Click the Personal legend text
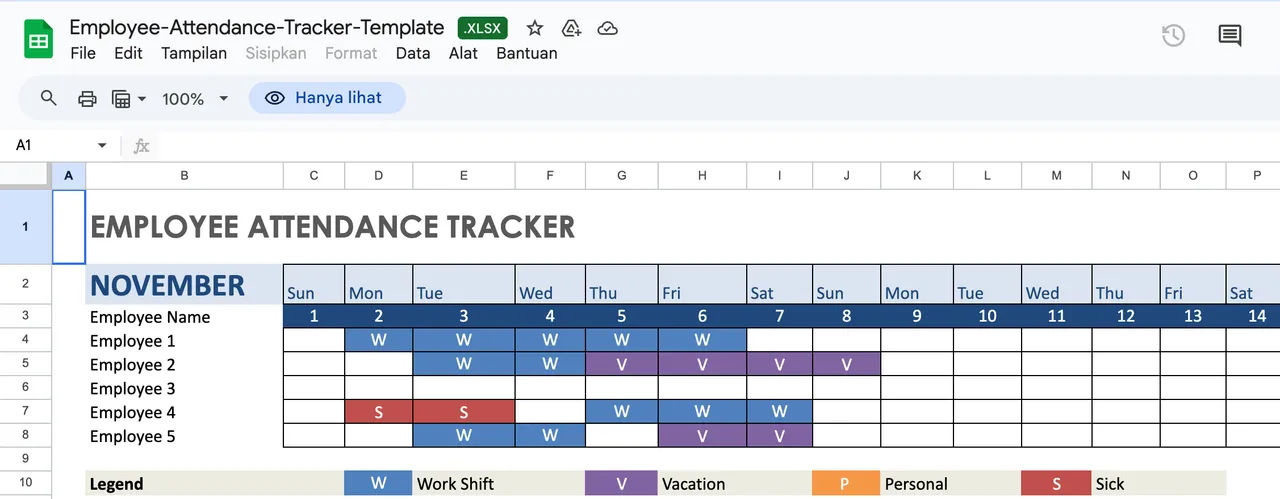 pyautogui.click(x=916, y=484)
